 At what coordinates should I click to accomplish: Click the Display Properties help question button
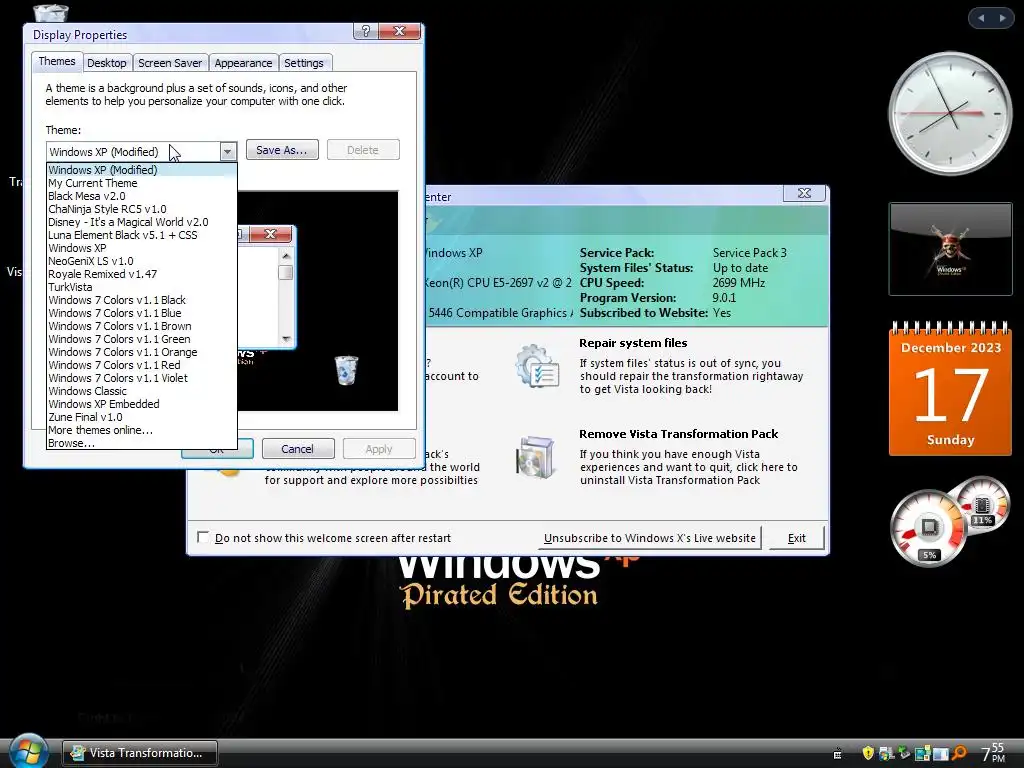tap(366, 31)
